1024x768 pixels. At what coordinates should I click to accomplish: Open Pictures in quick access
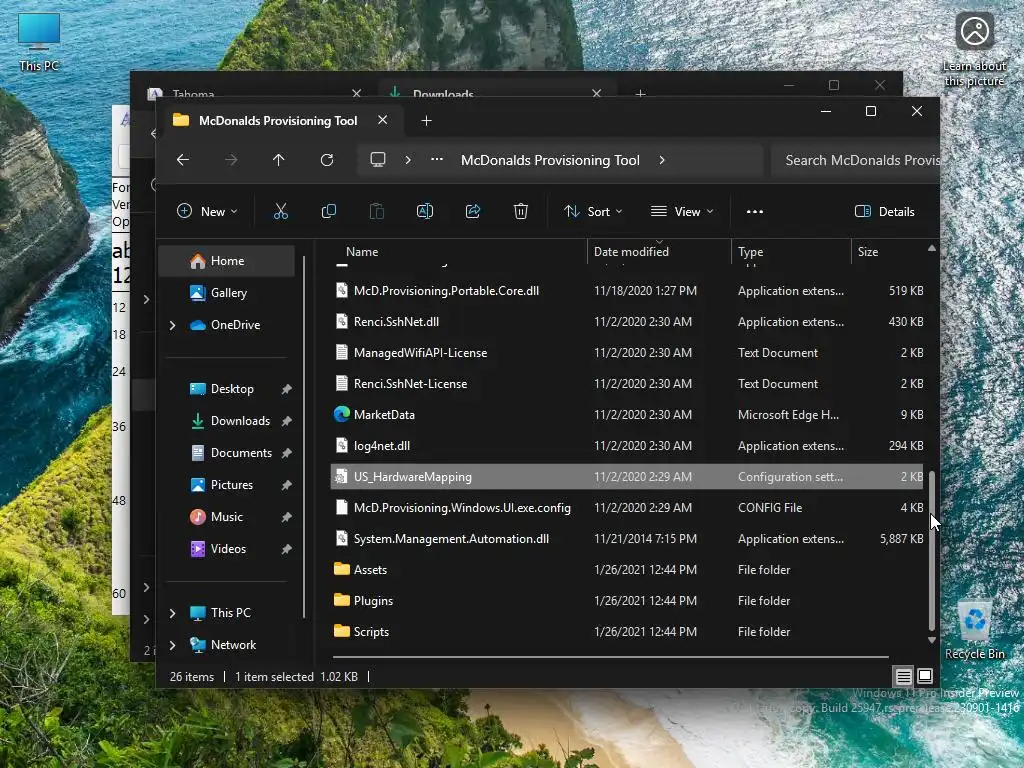pos(232,485)
